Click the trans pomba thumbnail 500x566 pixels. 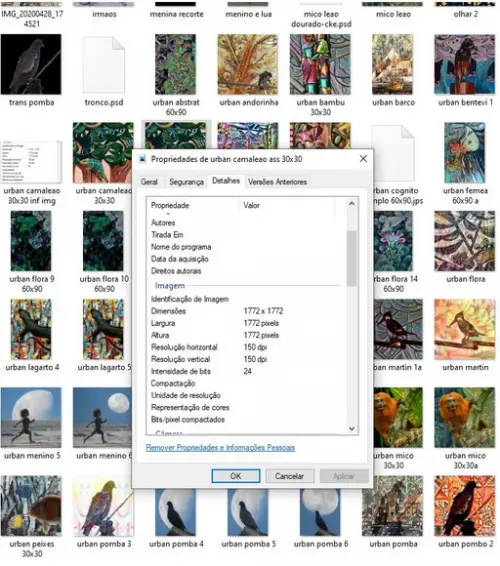(x=31, y=64)
